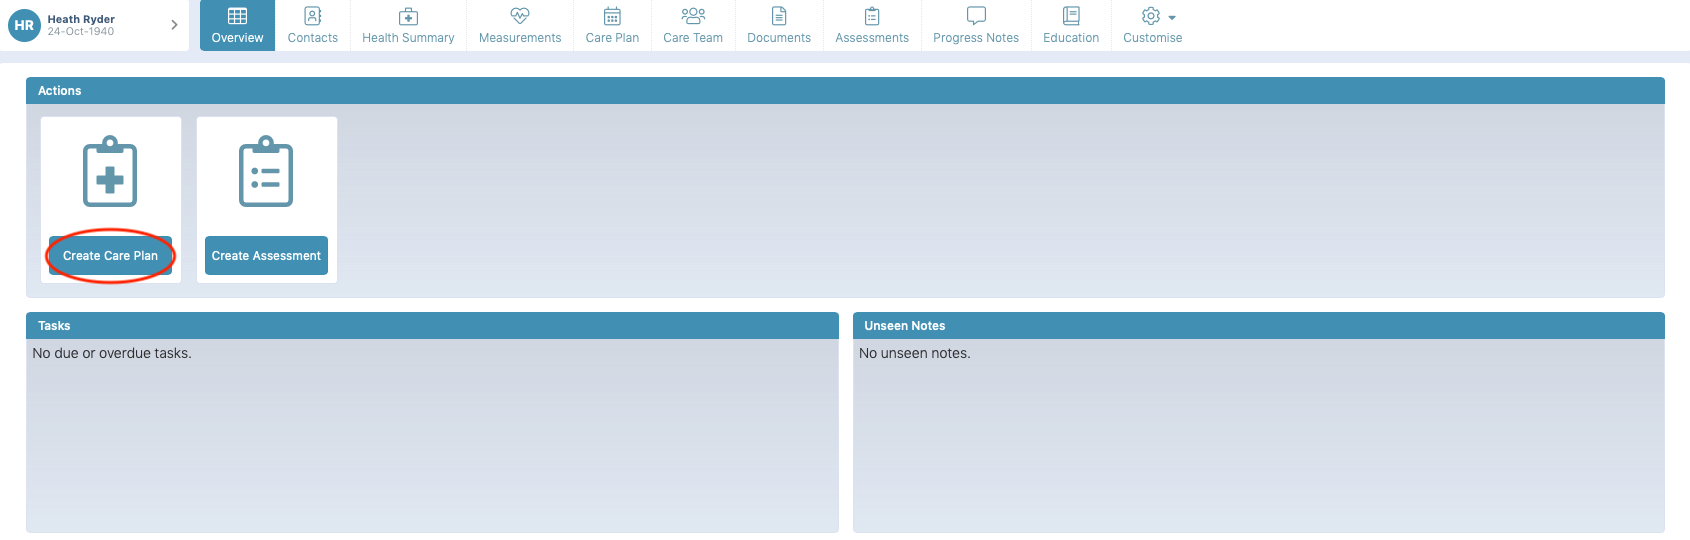
Task: Switch to the Overview tab label
Action: coord(237,38)
